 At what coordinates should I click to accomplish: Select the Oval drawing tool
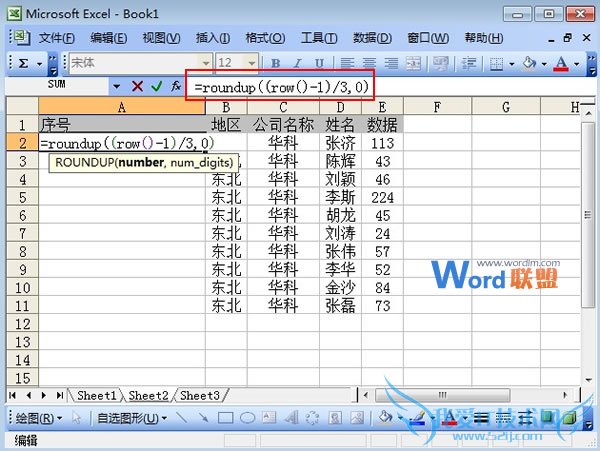tap(248, 418)
